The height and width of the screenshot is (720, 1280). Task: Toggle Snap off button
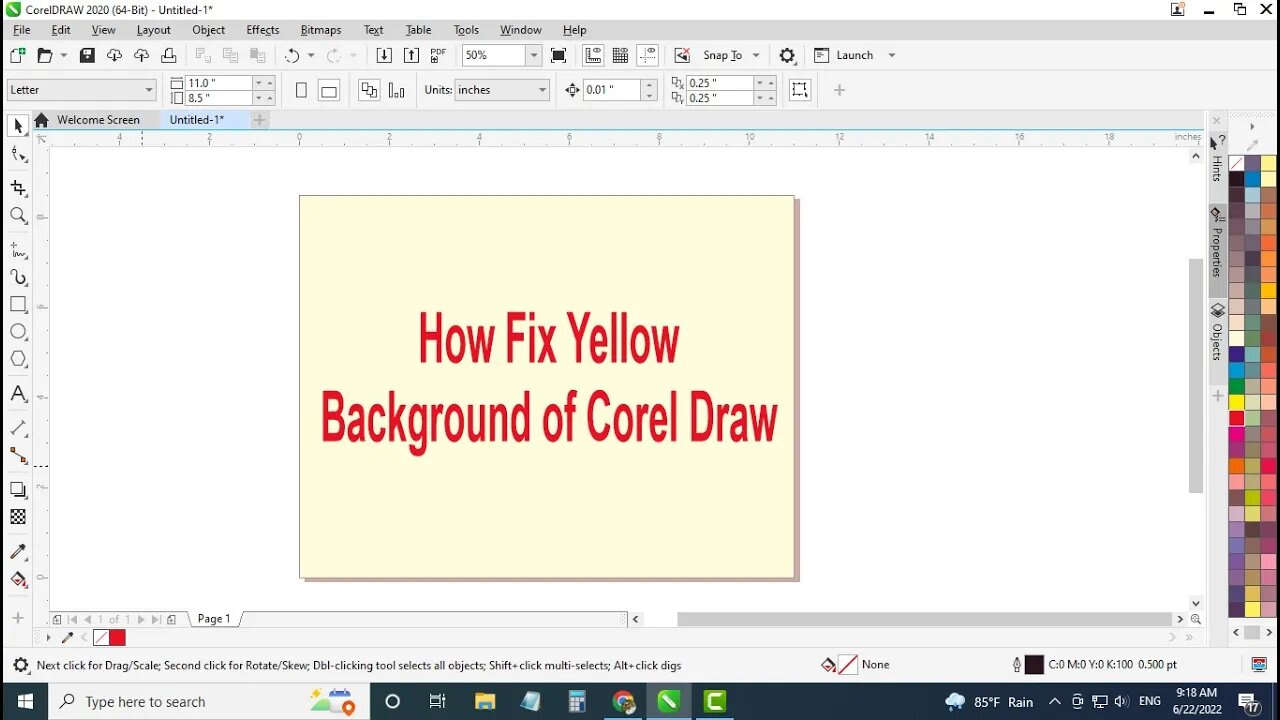tap(682, 55)
